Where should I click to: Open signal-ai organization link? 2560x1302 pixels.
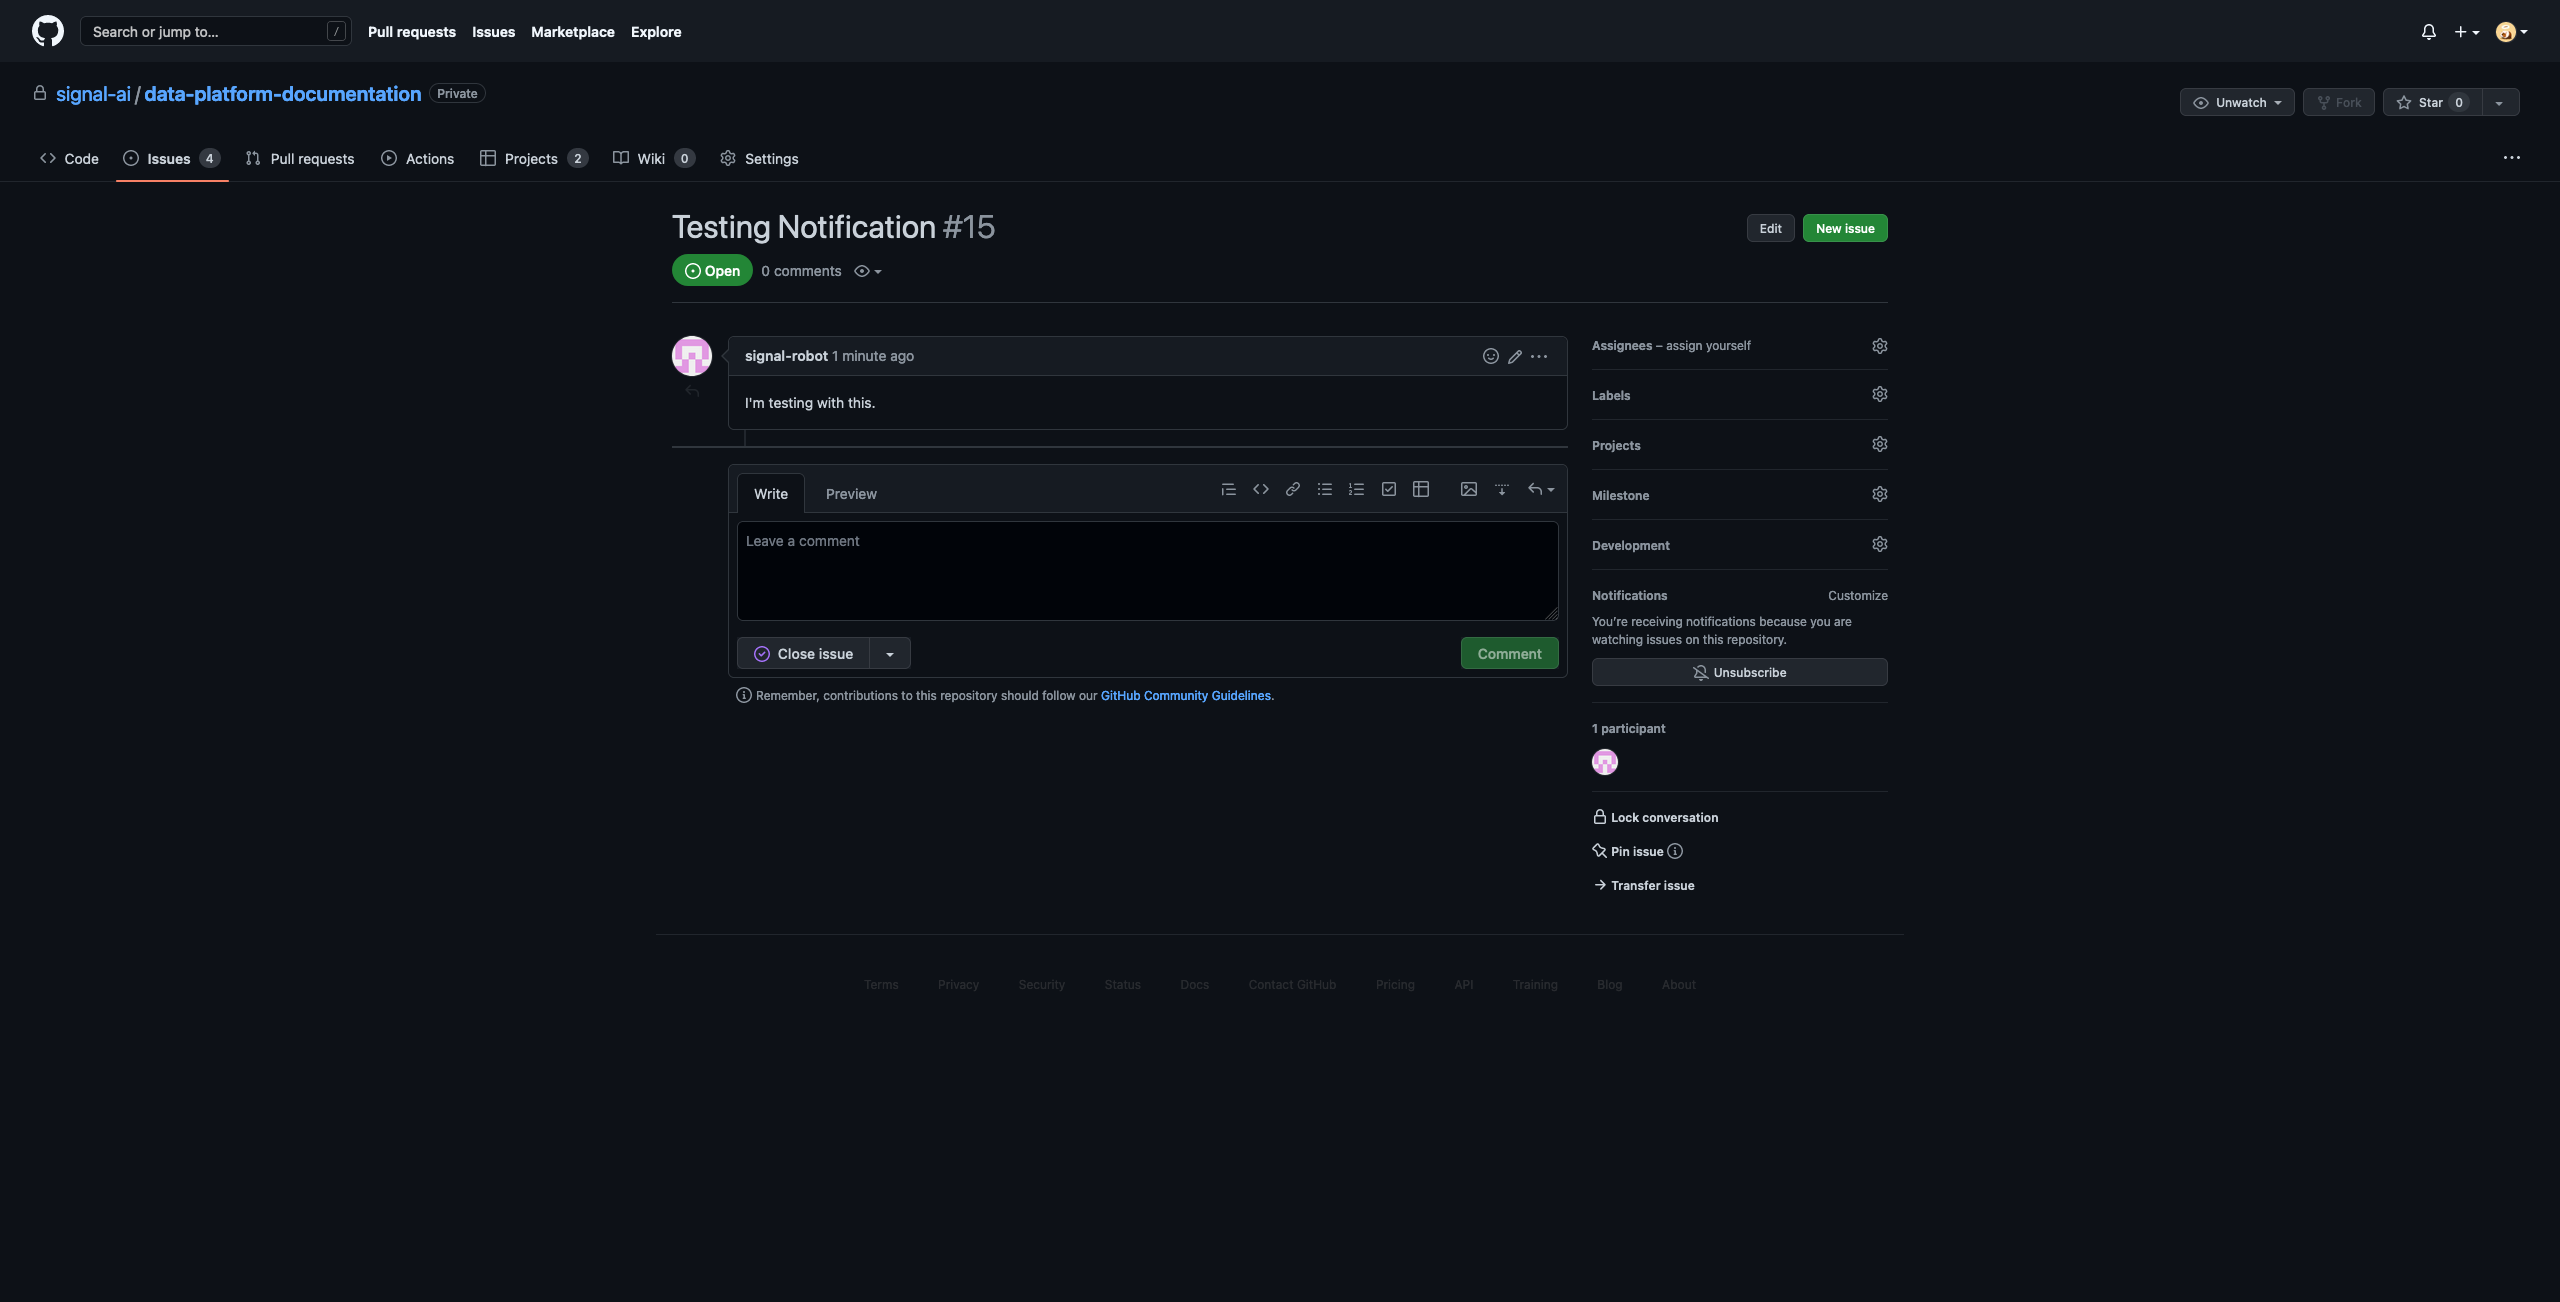click(x=93, y=93)
